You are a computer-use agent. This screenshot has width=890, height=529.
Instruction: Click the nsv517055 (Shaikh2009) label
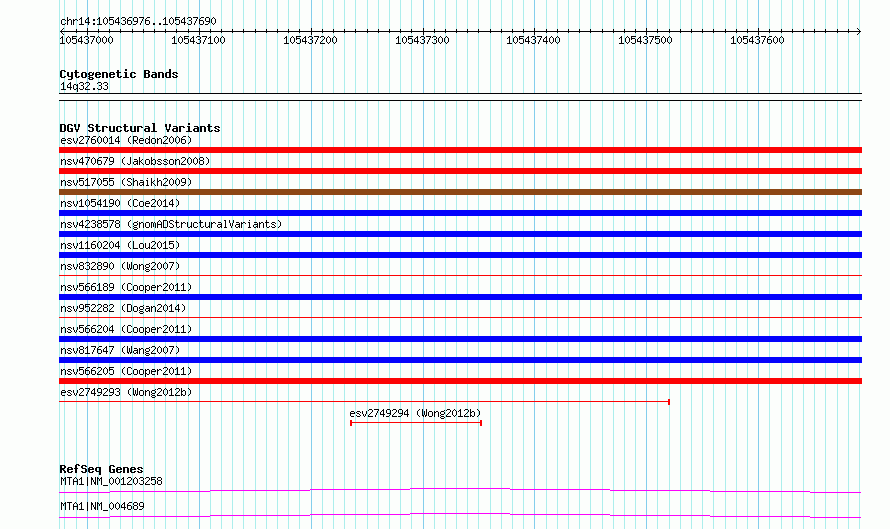[126, 182]
